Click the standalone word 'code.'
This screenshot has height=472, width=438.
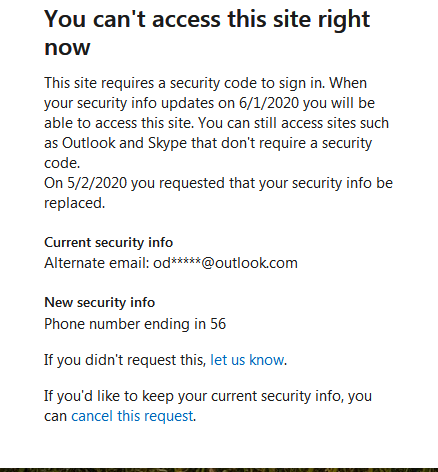click(62, 163)
